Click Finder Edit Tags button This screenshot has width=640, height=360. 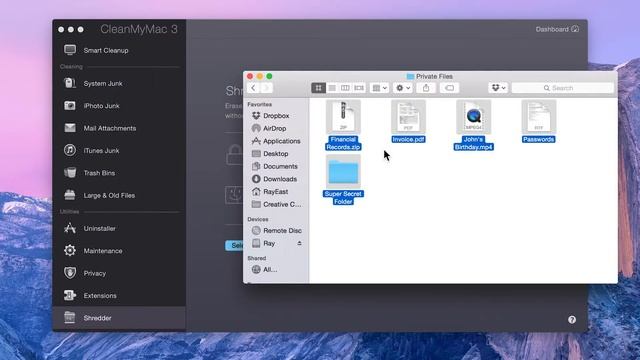[x=449, y=88]
